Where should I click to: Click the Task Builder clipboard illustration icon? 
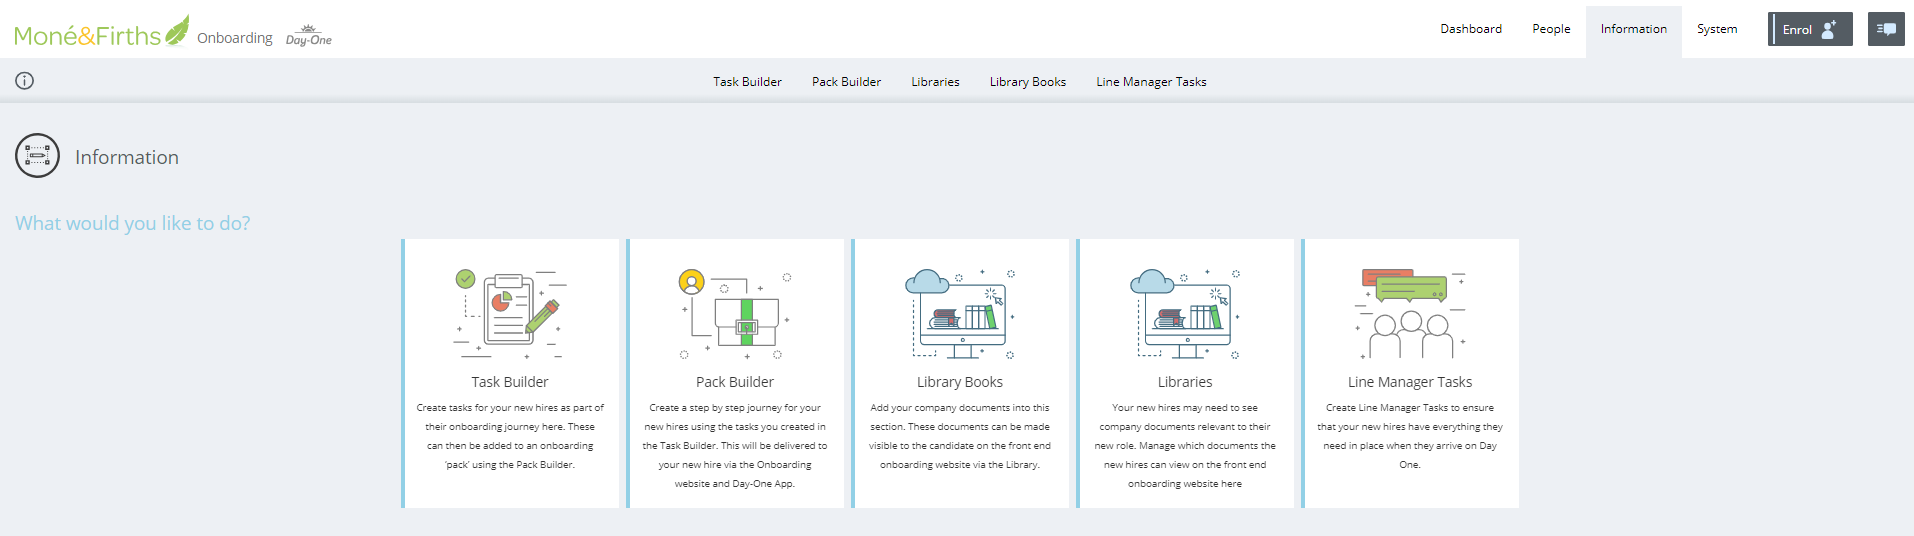510,314
